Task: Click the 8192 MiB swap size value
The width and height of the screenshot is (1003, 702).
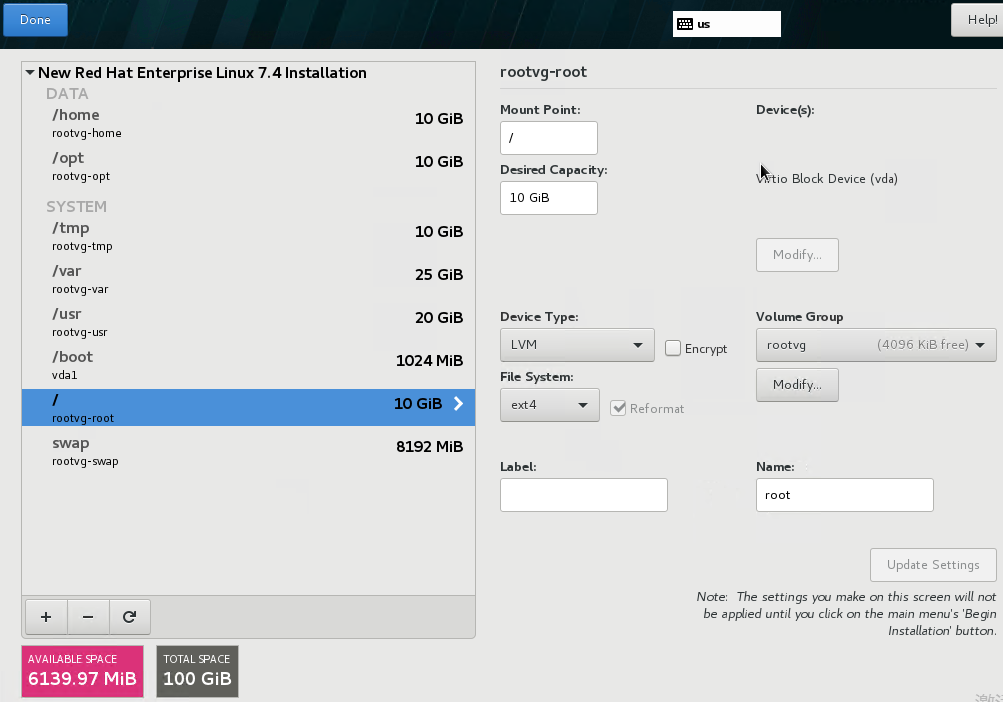Action: click(429, 447)
